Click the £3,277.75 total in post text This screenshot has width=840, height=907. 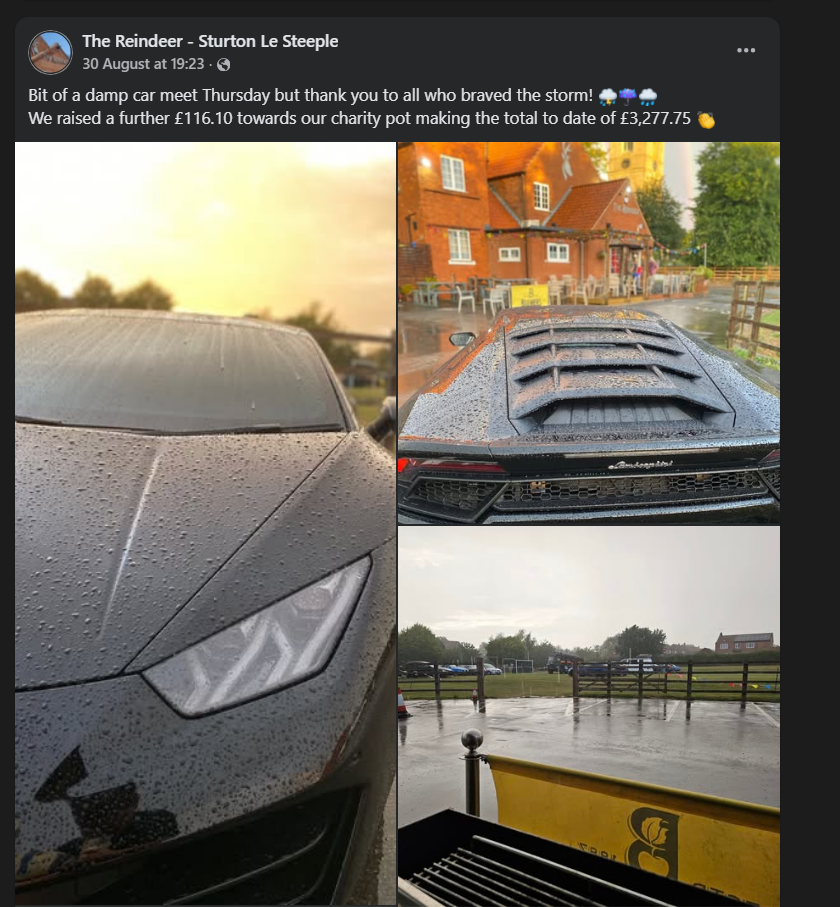tap(655, 119)
